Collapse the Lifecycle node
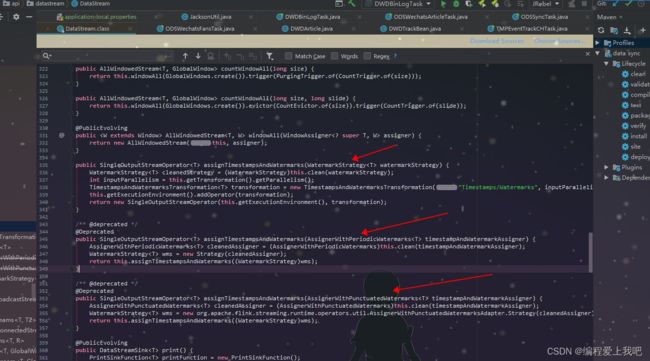This screenshot has width=650, height=361. click(606, 63)
